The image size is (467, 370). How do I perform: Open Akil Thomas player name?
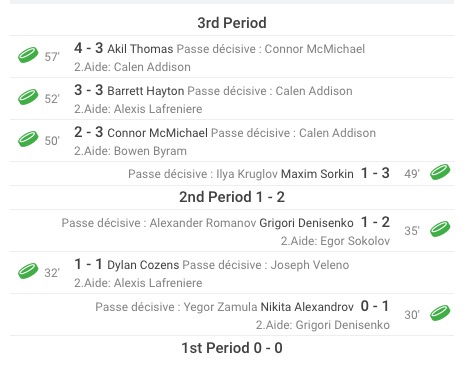tap(140, 49)
